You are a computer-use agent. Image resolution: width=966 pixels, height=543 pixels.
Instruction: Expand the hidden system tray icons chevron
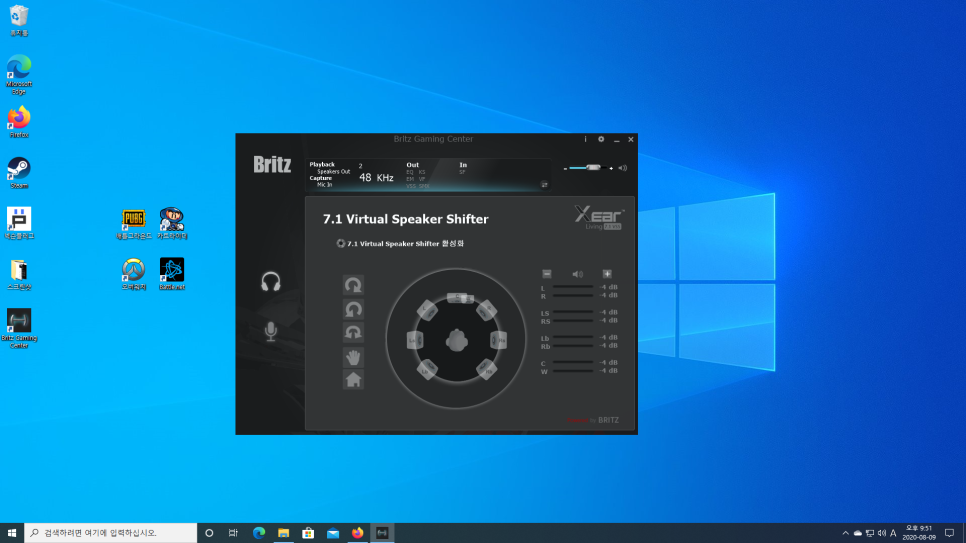click(845, 533)
